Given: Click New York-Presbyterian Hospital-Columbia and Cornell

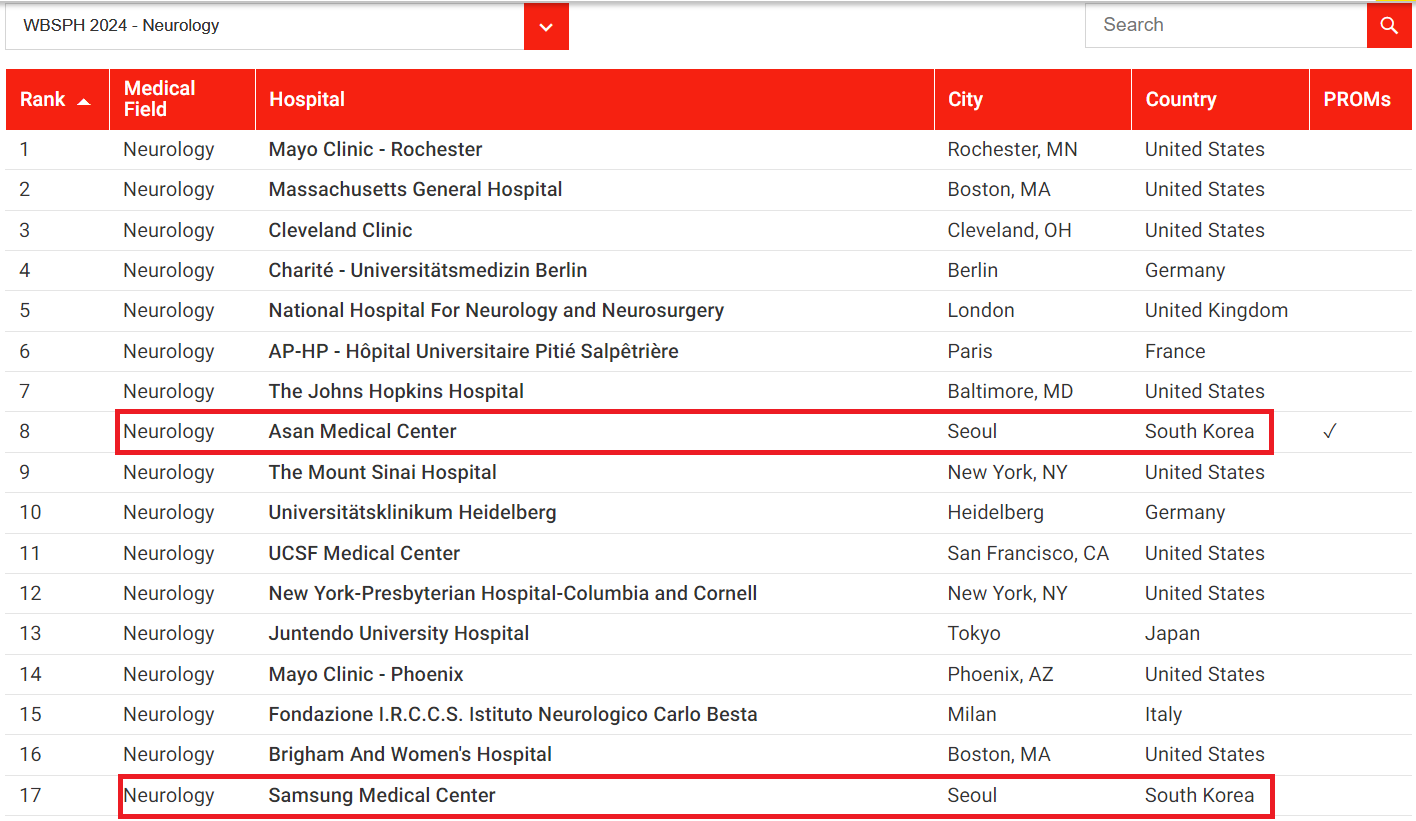Looking at the screenshot, I should (512, 593).
